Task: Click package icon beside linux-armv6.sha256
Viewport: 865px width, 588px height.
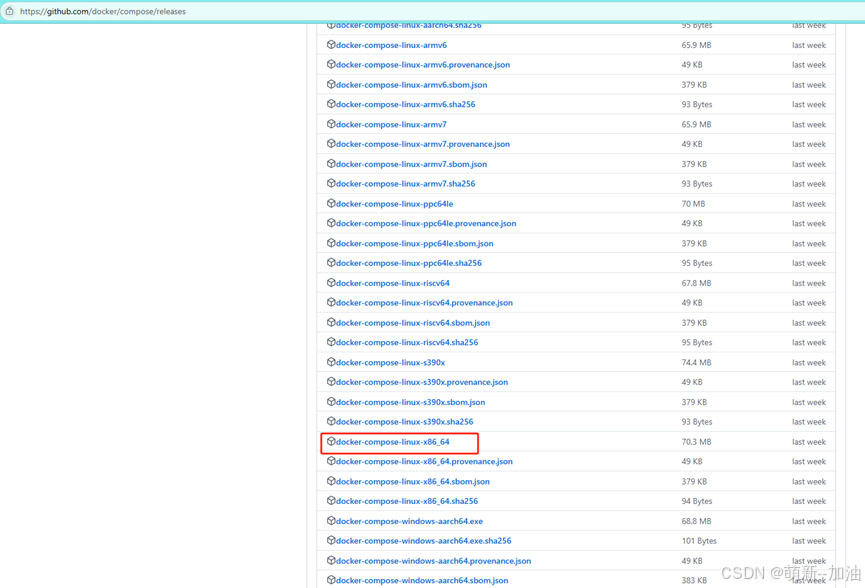Action: click(x=331, y=104)
